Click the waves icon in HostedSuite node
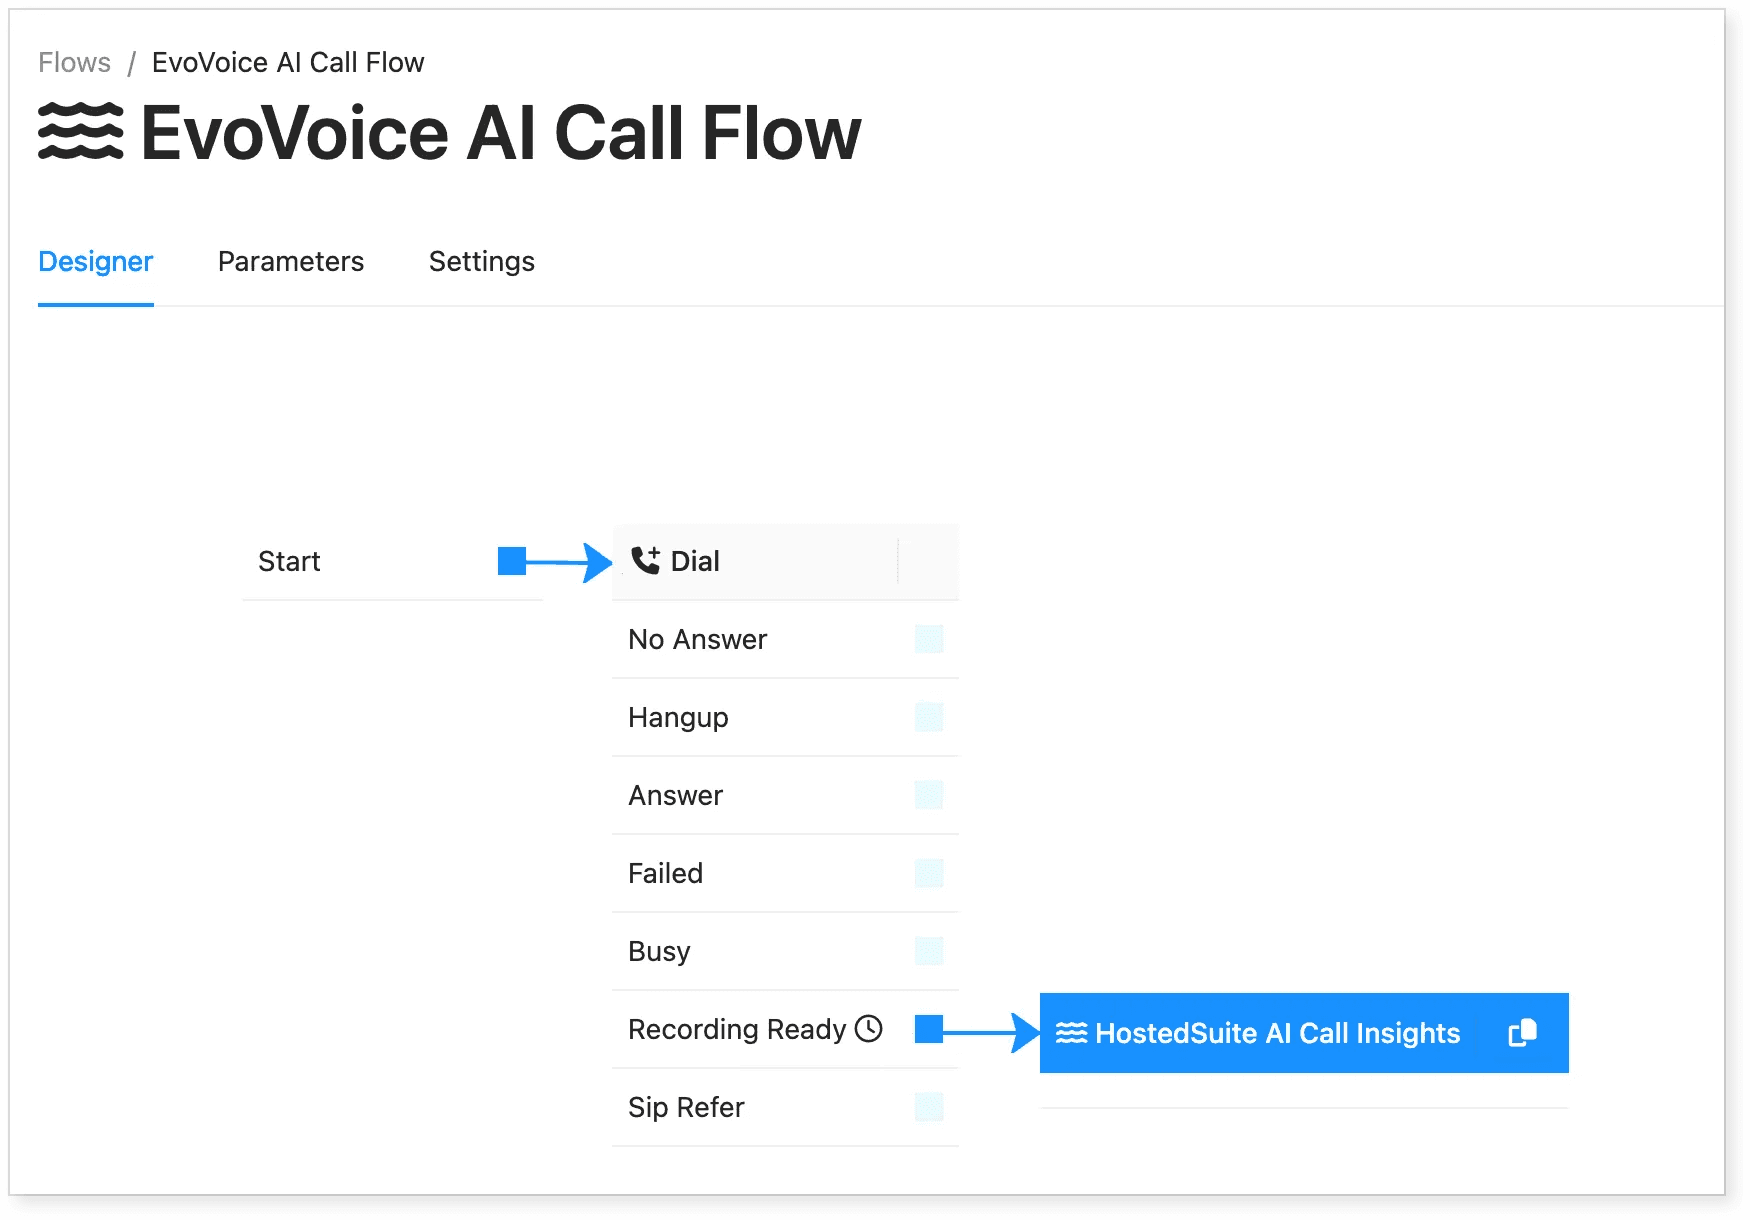Viewport: 1750px width, 1220px height. [x=1072, y=1033]
